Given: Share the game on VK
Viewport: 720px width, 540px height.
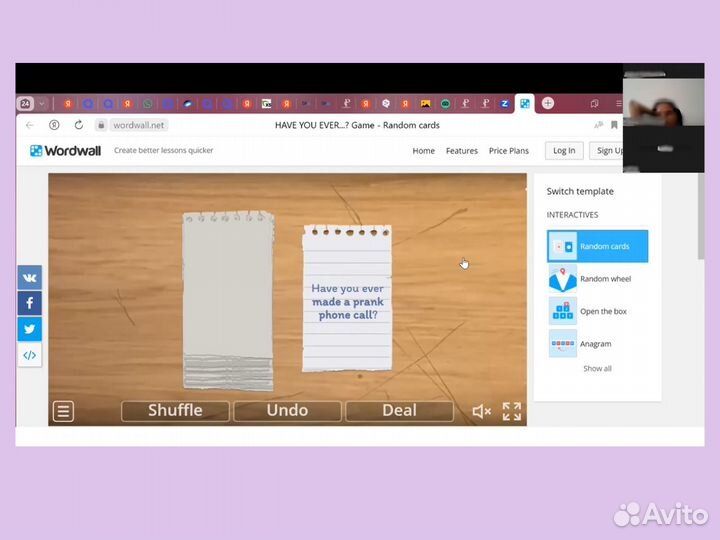Looking at the screenshot, I should click(x=29, y=278).
